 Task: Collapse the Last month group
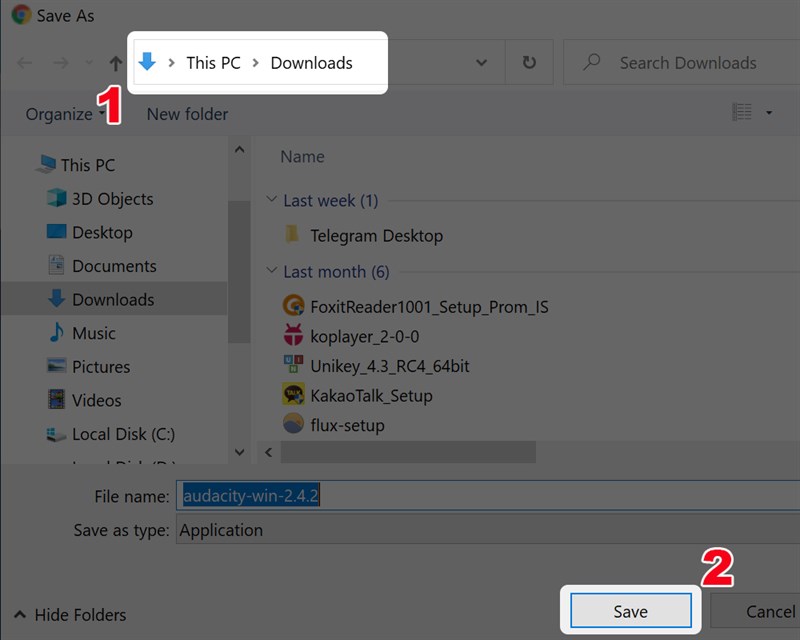coord(271,271)
